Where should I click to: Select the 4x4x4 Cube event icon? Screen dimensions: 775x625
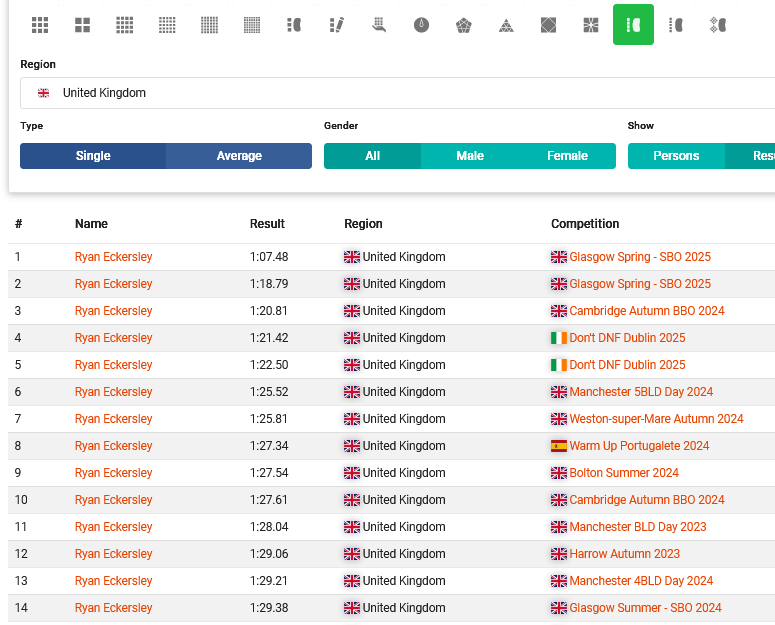tap(125, 25)
